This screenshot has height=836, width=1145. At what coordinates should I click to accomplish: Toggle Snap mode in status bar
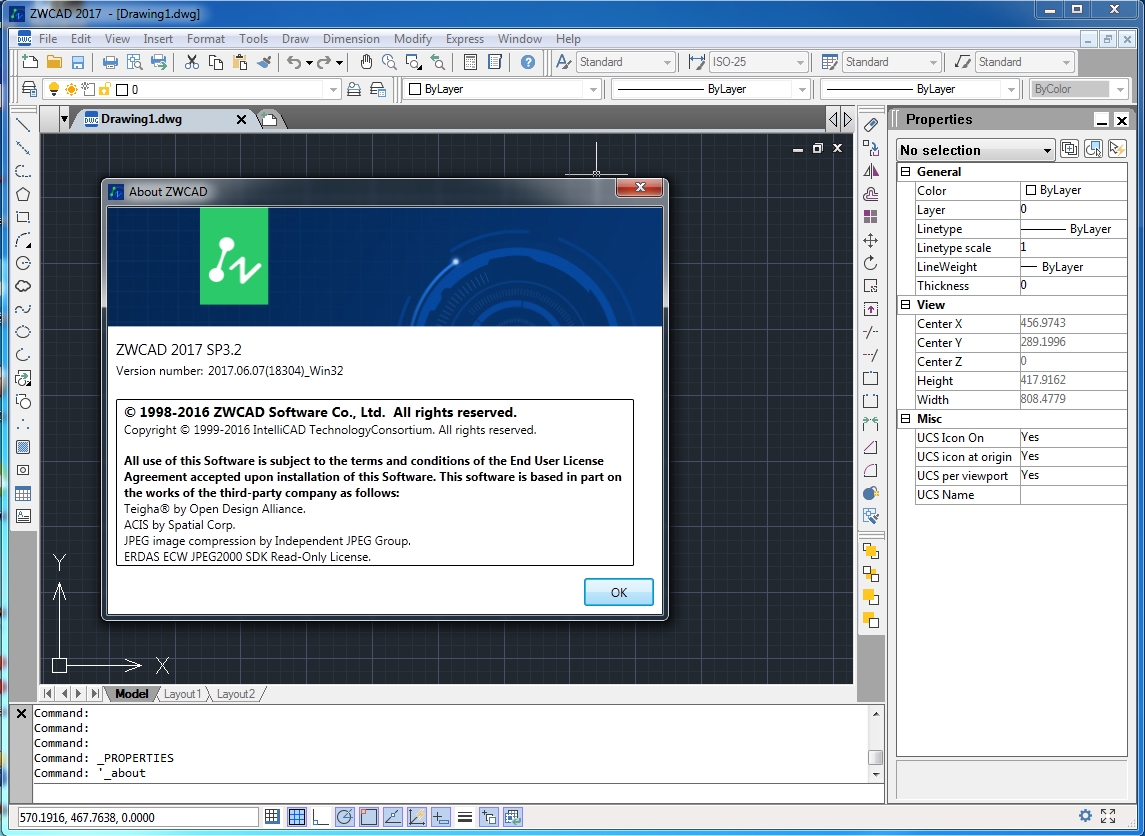pyautogui.click(x=272, y=817)
